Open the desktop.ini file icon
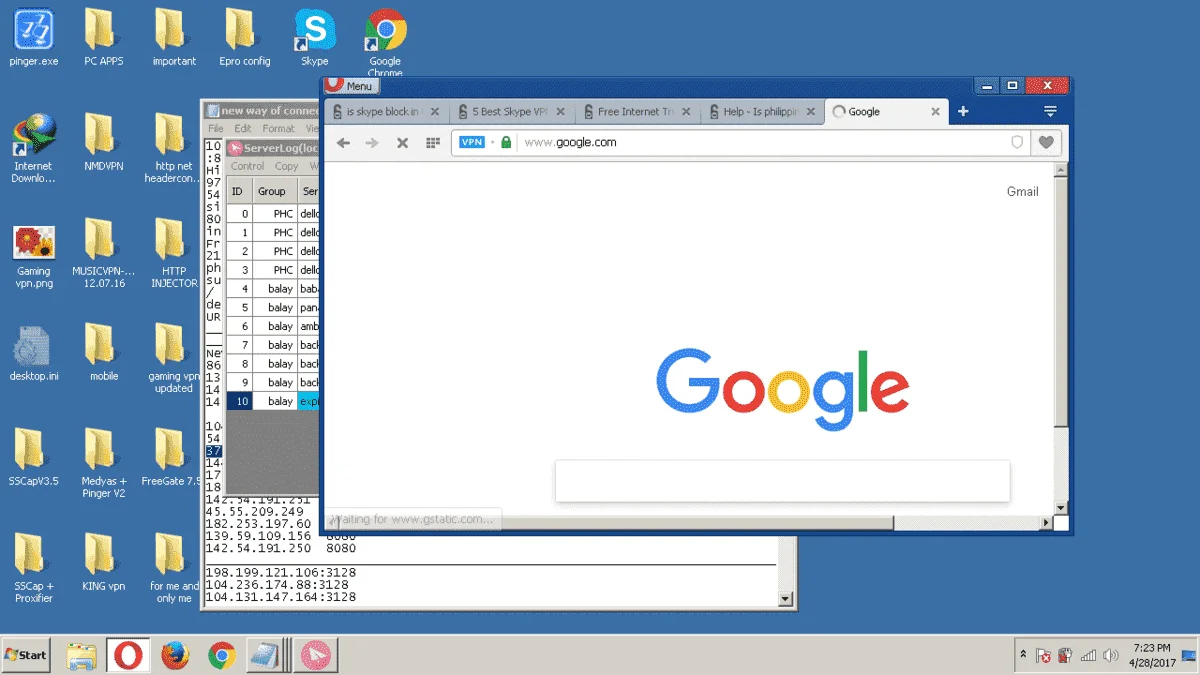Image resolution: width=1200 pixels, height=675 pixels. (34, 354)
